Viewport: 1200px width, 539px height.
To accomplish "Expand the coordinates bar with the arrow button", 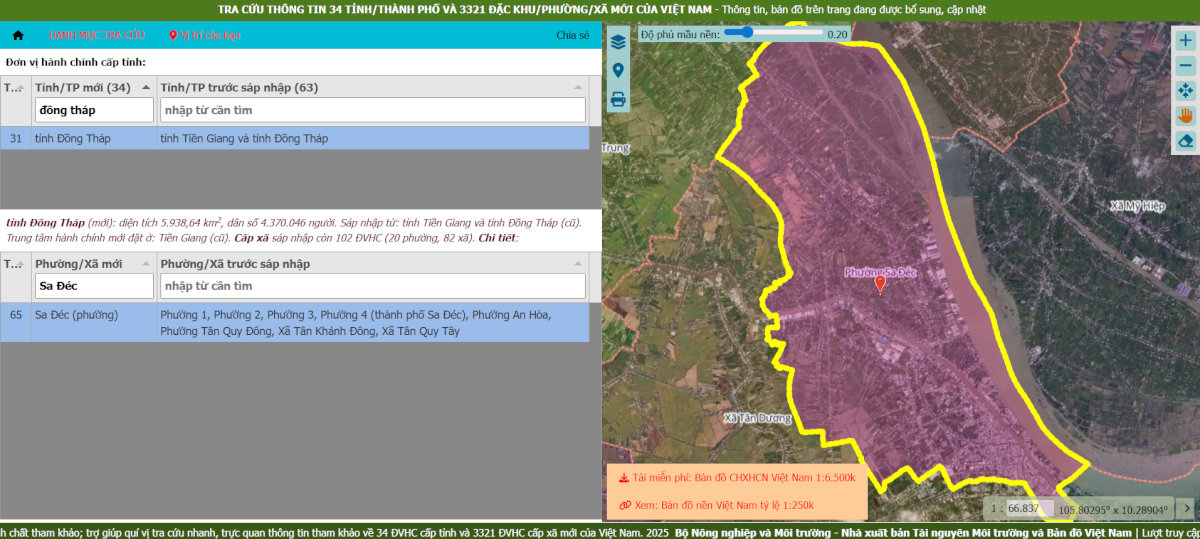I will coord(1187,508).
